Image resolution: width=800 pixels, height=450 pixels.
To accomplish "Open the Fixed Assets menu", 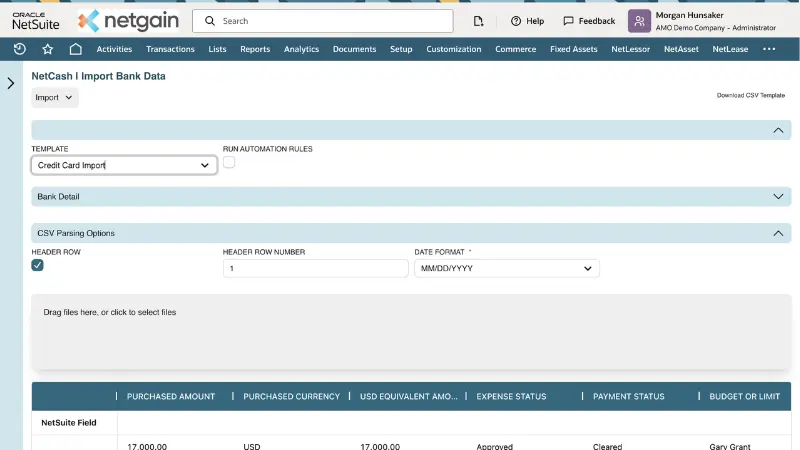I will pyautogui.click(x=573, y=49).
